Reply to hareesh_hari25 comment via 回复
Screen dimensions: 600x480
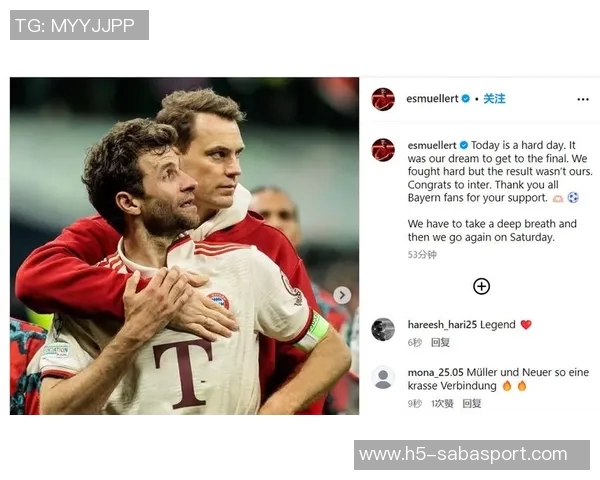(x=440, y=343)
